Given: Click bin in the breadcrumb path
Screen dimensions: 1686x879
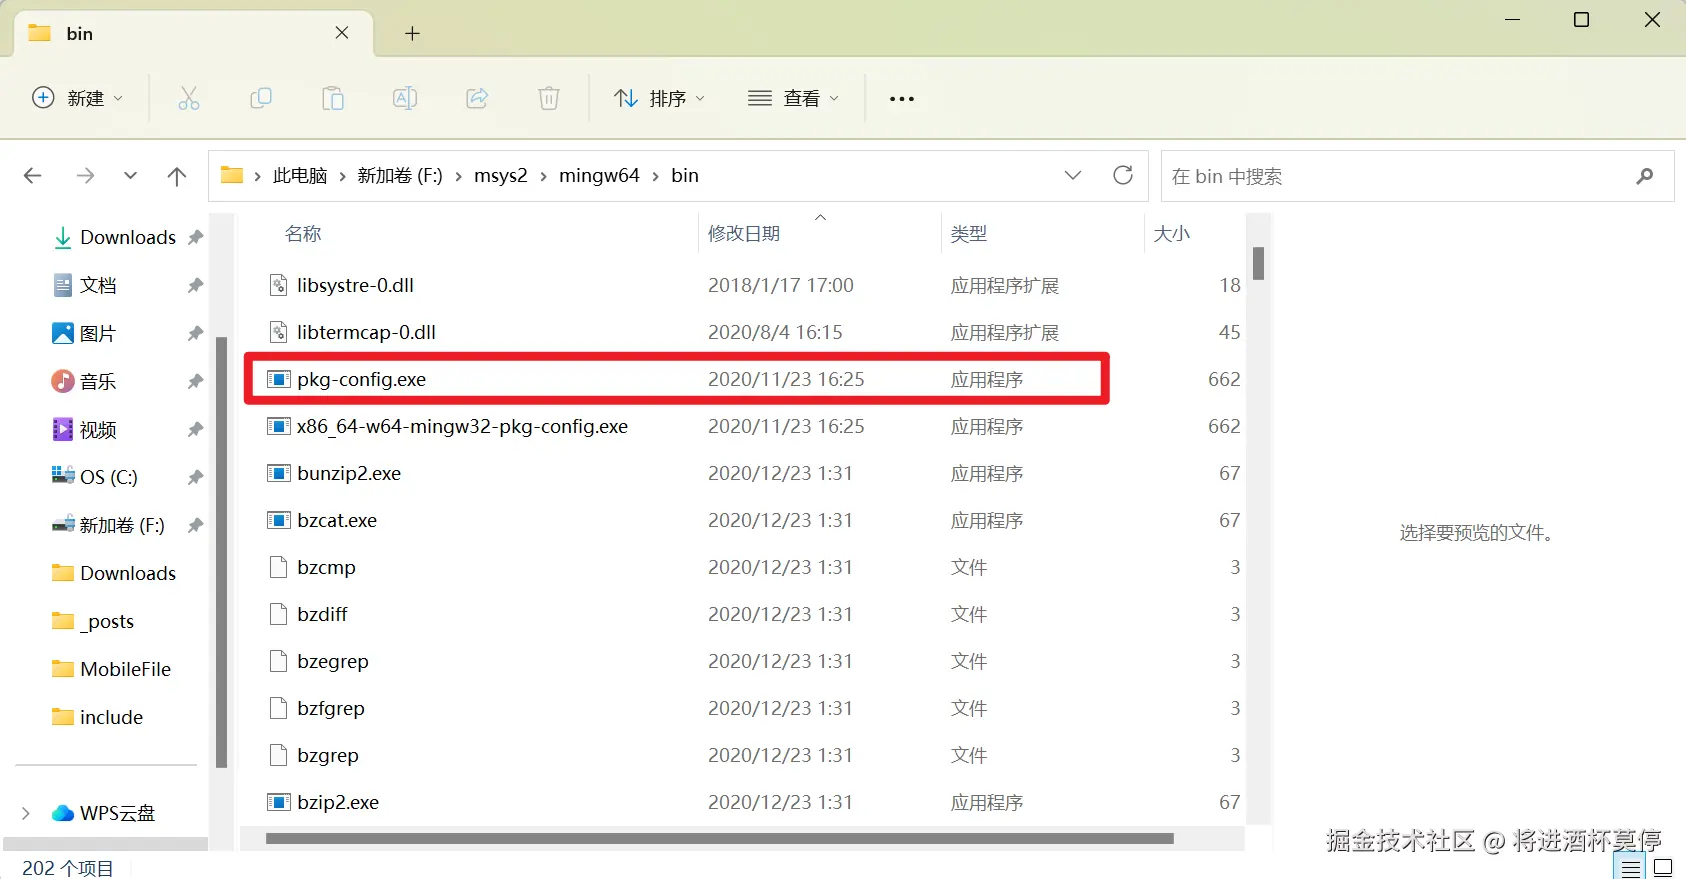Looking at the screenshot, I should pyautogui.click(x=685, y=176).
